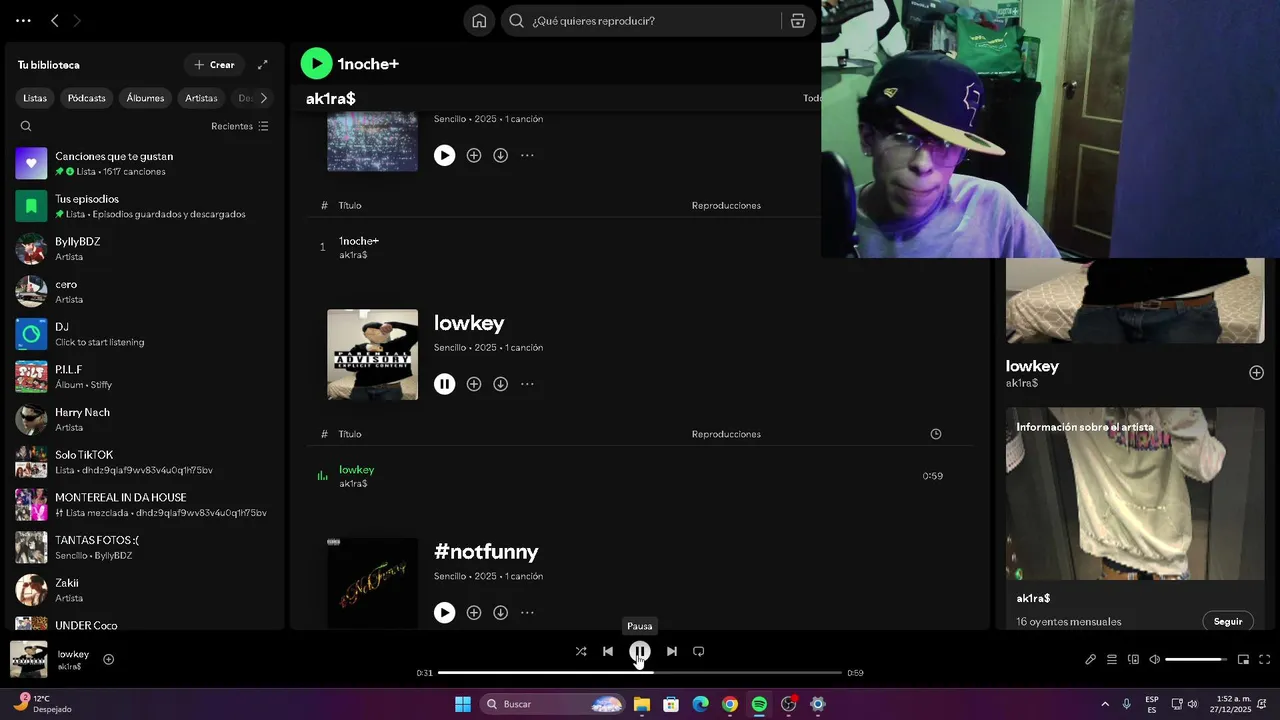Select the lowkey track row title
This screenshot has width=1280, height=720.
[x=356, y=470]
